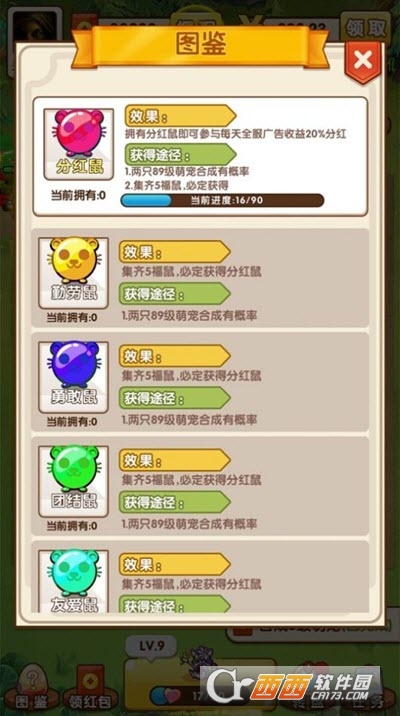Click the 领取 button at top right
This screenshot has width=400, height=716.
(x=365, y=28)
